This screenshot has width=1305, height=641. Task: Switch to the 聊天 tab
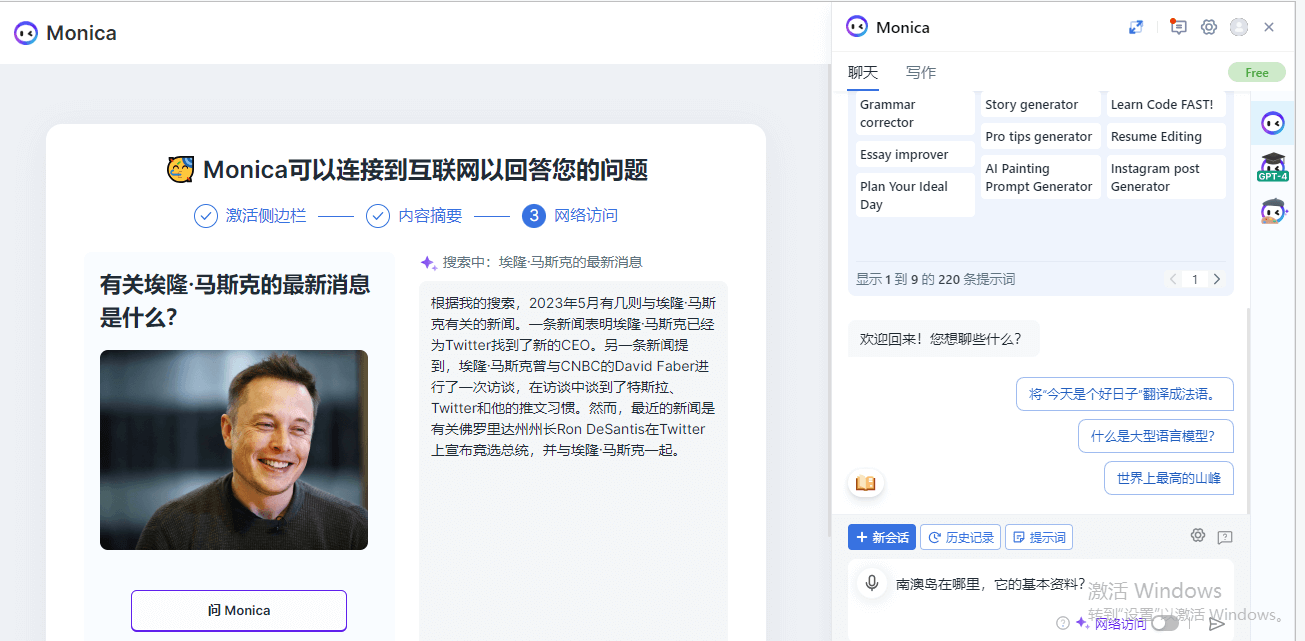click(863, 72)
